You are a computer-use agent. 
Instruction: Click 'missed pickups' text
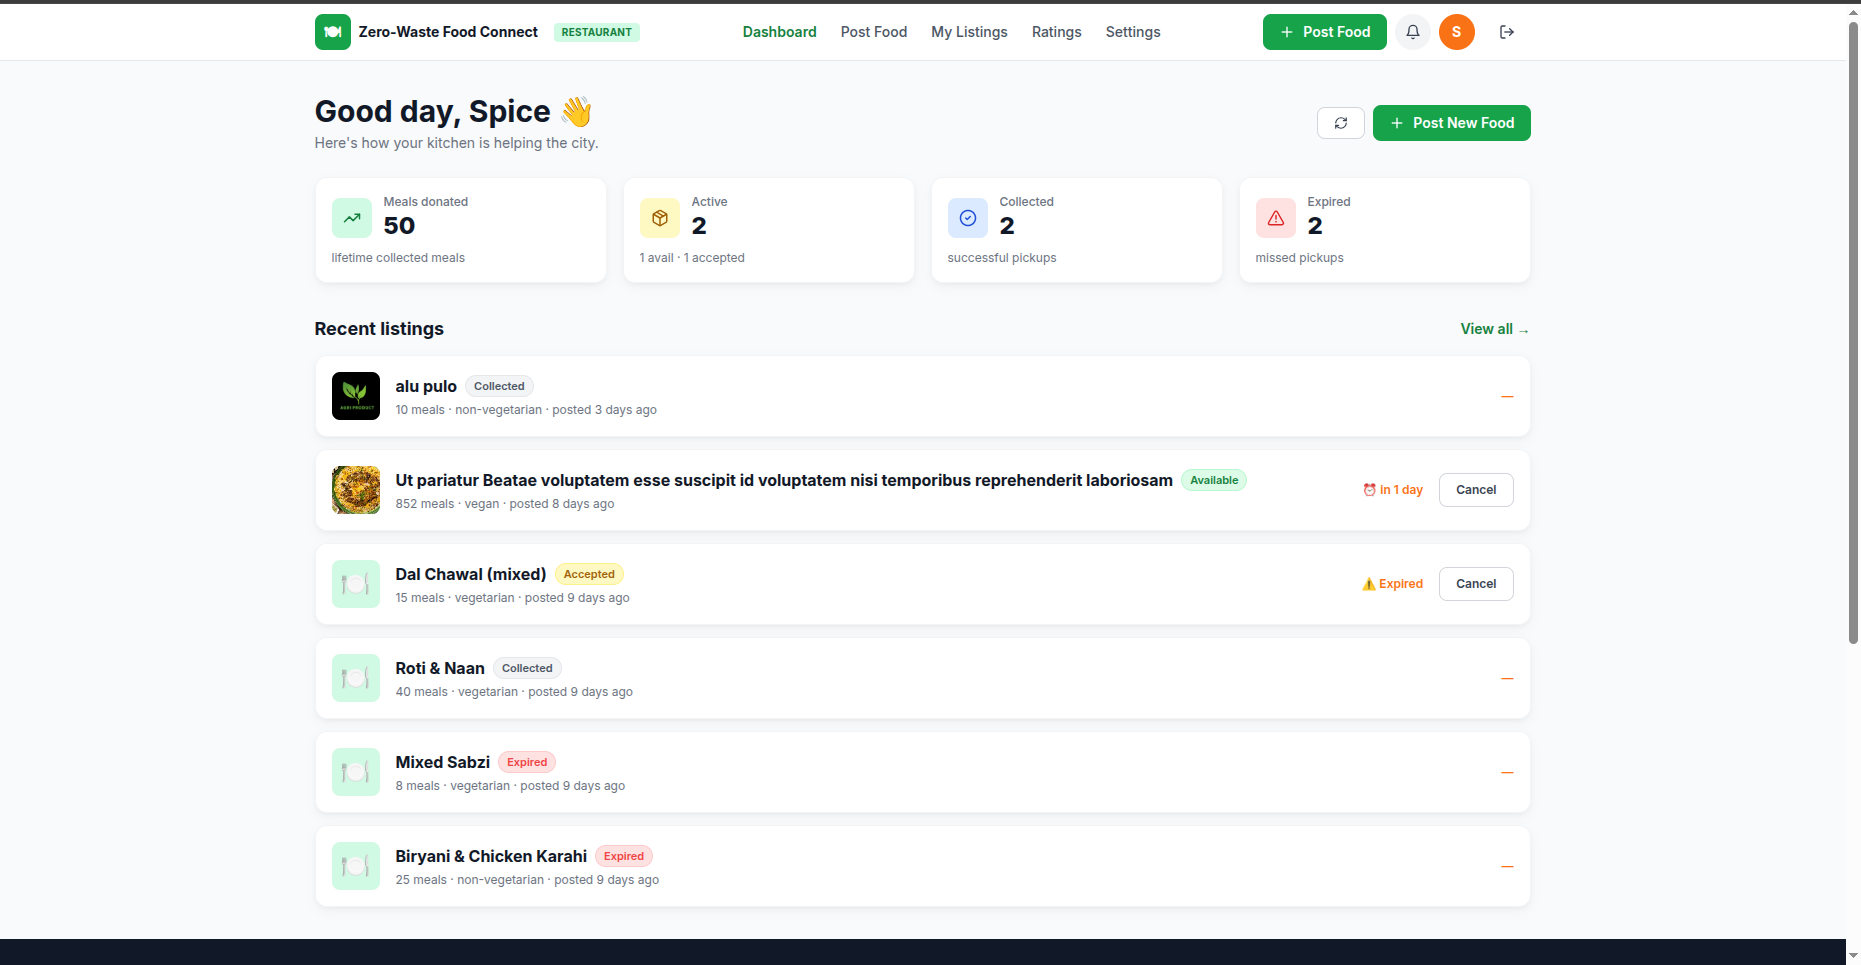1299,258
